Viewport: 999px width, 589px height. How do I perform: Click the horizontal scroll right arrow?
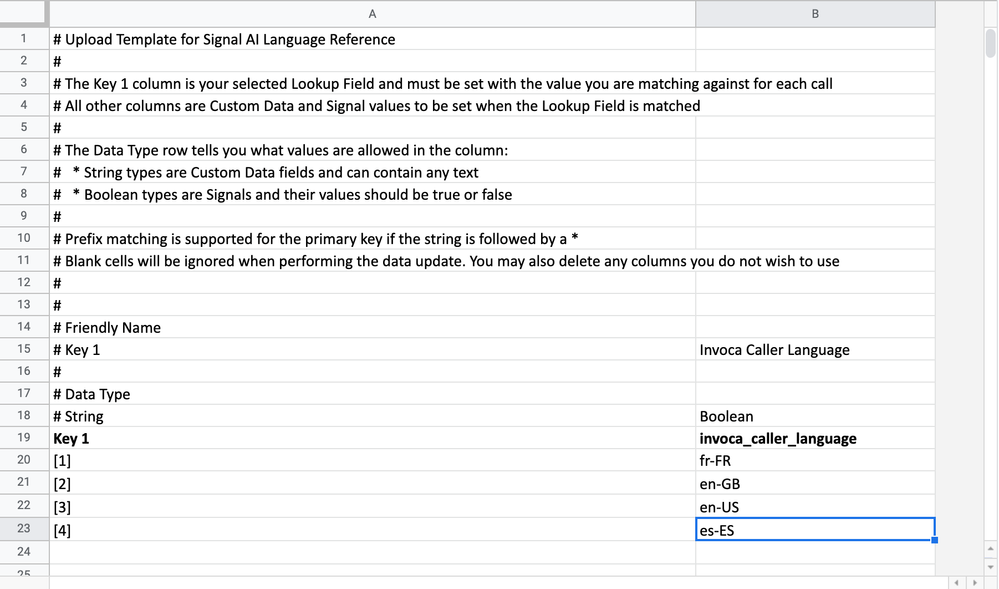coord(976,582)
